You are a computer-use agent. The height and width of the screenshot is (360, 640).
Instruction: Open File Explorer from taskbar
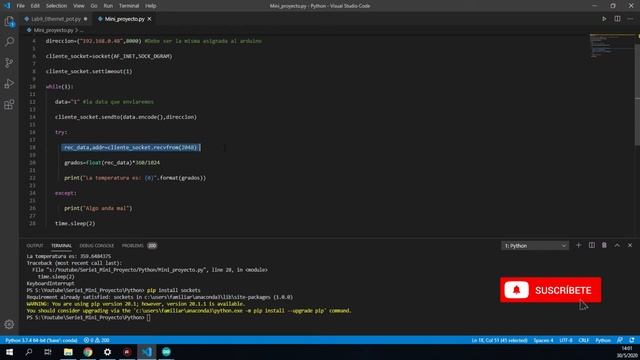[68, 352]
